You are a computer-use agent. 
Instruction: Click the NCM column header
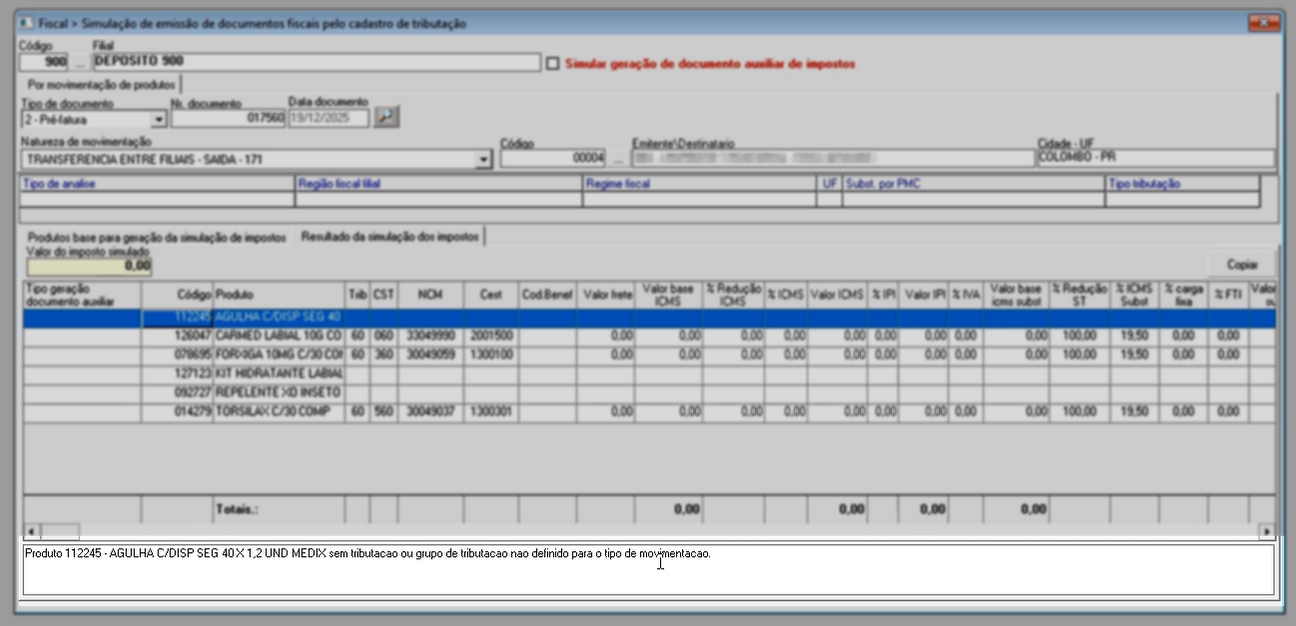[x=430, y=295]
